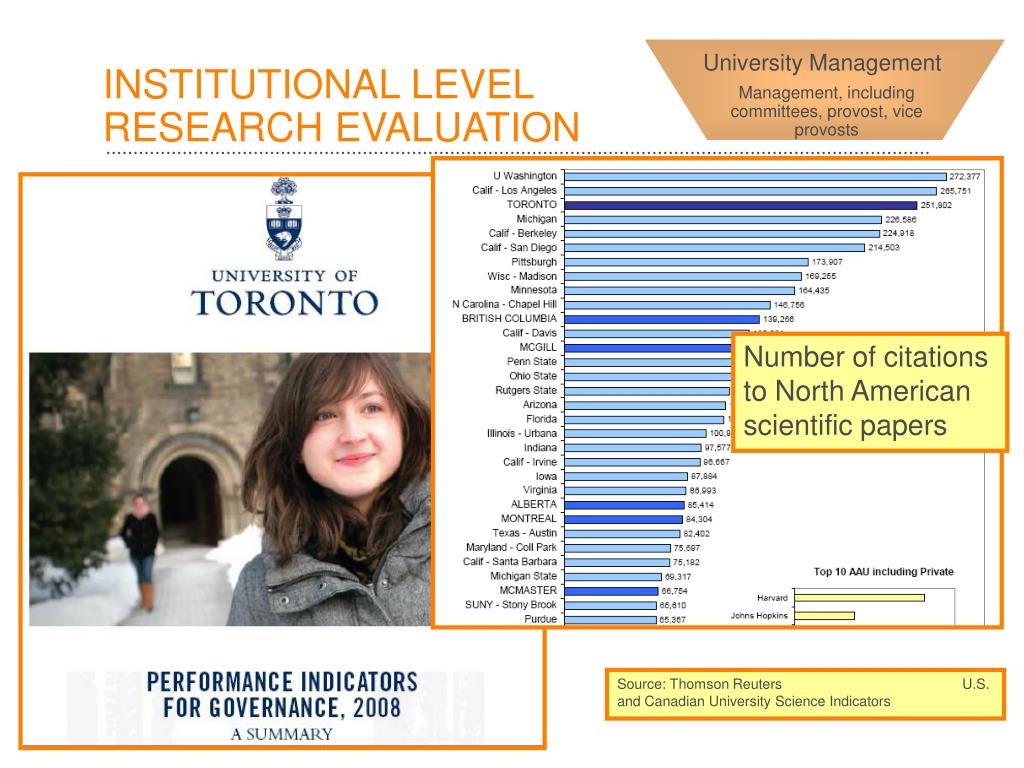
Task: Click the value 173,907
Action: click(827, 262)
